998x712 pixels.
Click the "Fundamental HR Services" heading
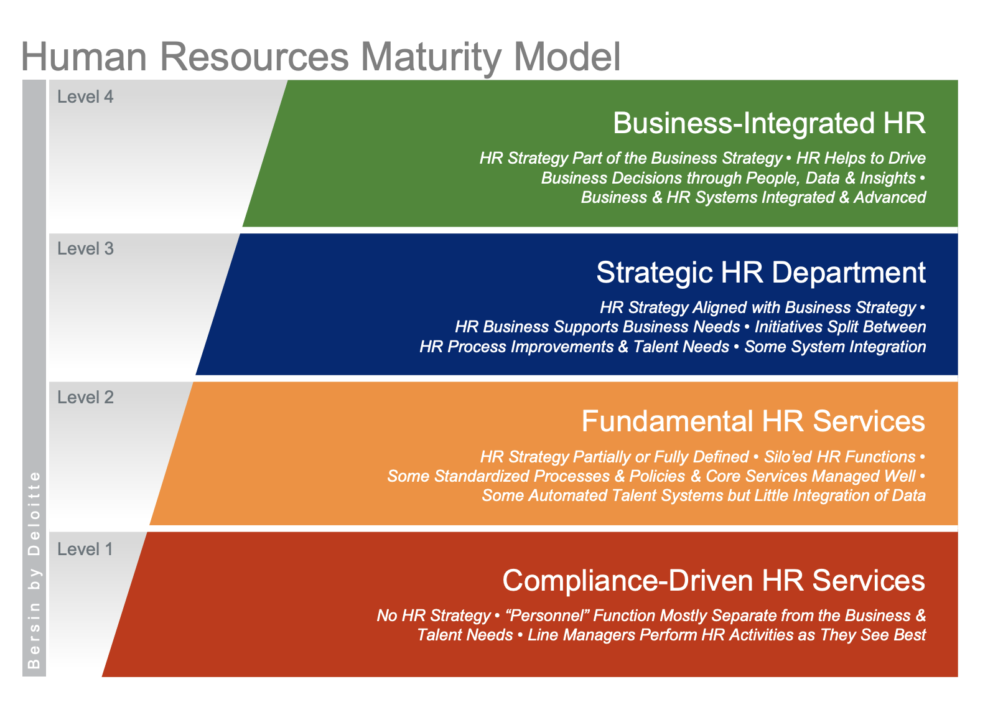[753, 419]
